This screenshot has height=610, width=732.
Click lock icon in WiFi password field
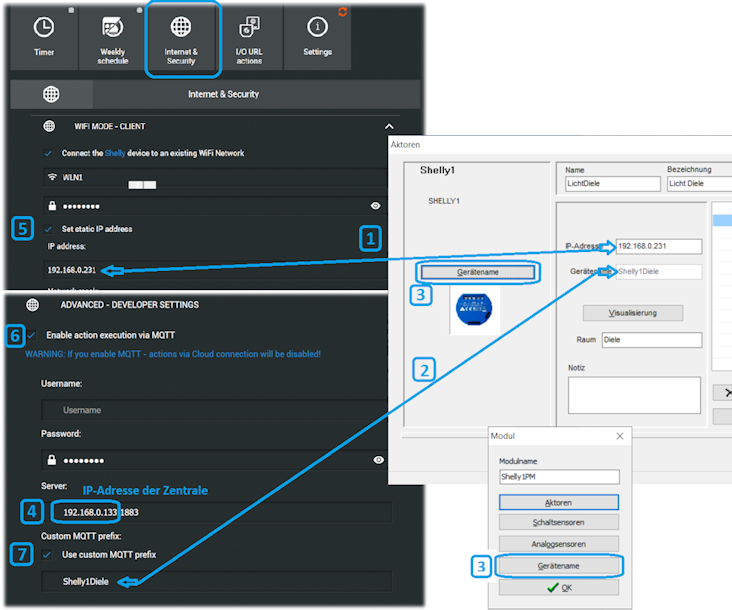[x=52, y=206]
